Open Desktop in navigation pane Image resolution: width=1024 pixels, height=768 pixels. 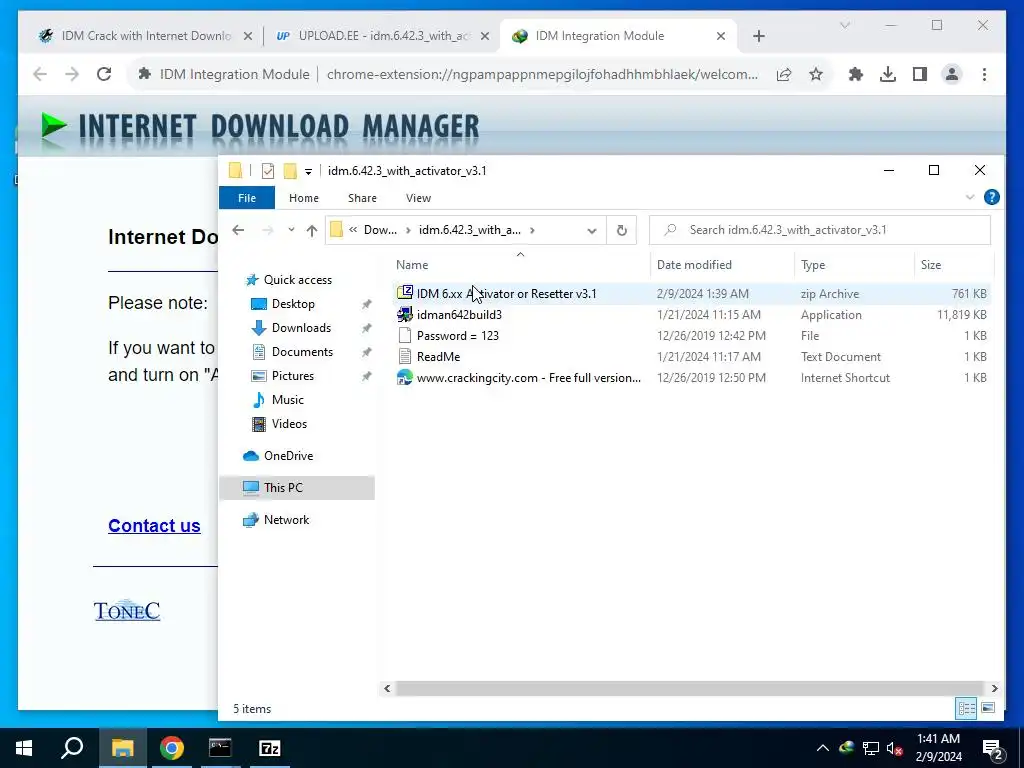click(x=293, y=304)
